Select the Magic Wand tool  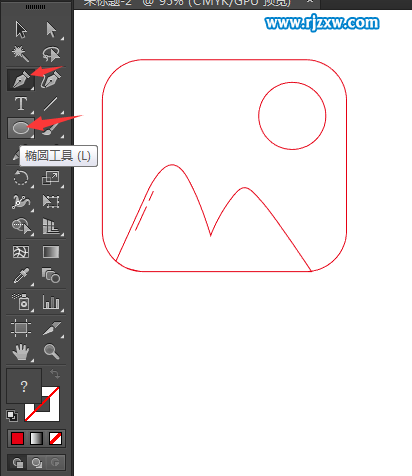coord(21,54)
